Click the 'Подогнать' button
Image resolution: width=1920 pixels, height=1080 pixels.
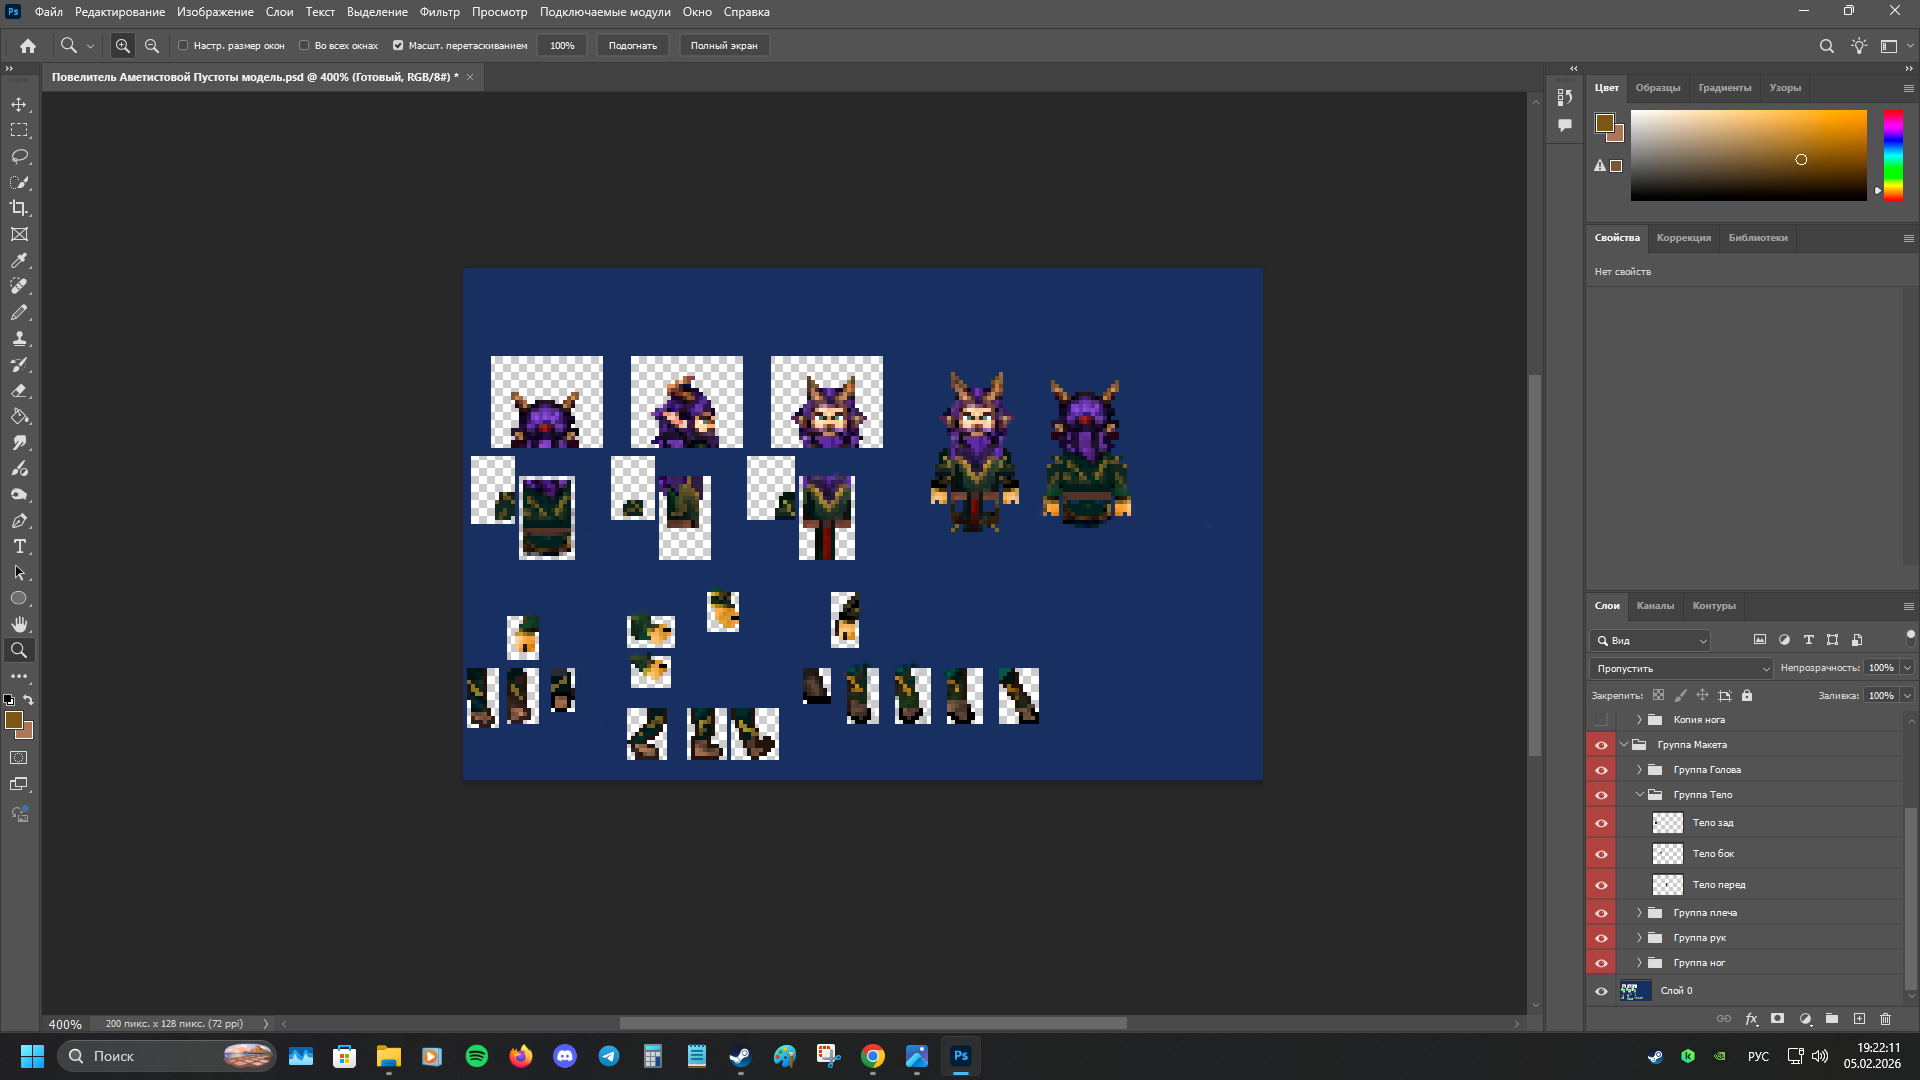click(632, 46)
